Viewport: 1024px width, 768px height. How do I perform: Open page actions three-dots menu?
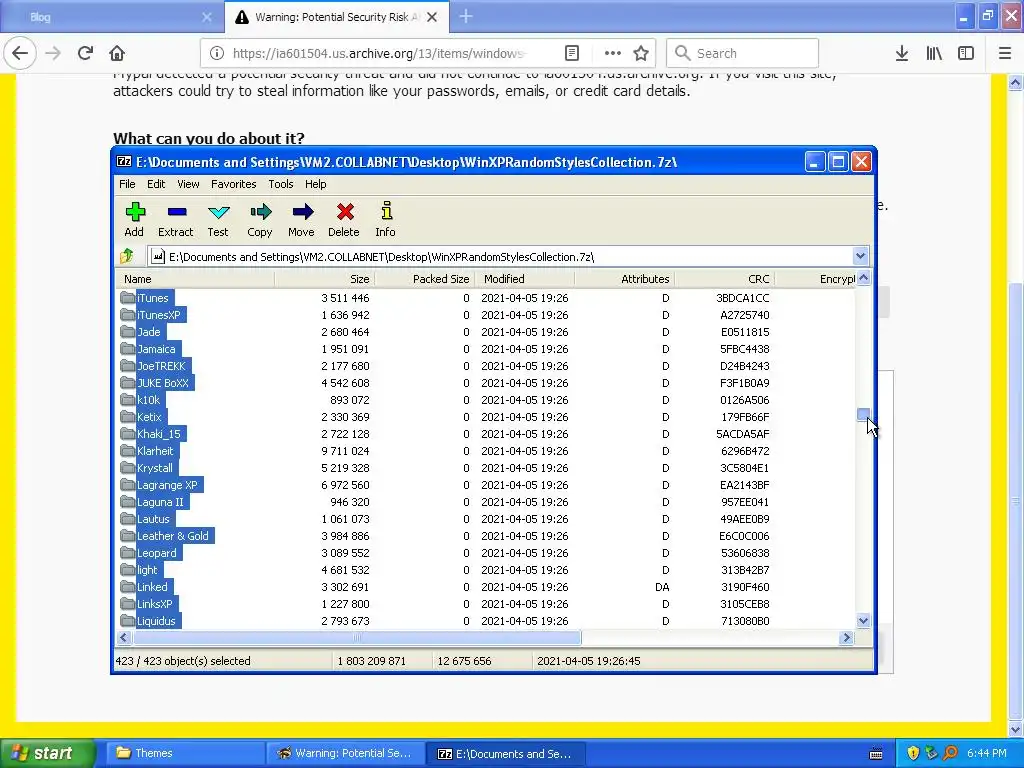613,54
